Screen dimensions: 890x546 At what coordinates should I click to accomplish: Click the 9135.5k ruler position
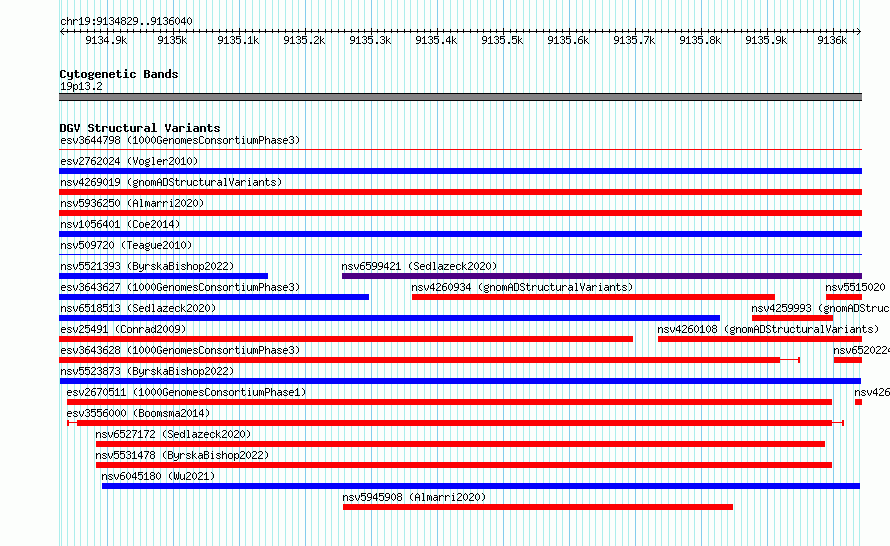502,40
